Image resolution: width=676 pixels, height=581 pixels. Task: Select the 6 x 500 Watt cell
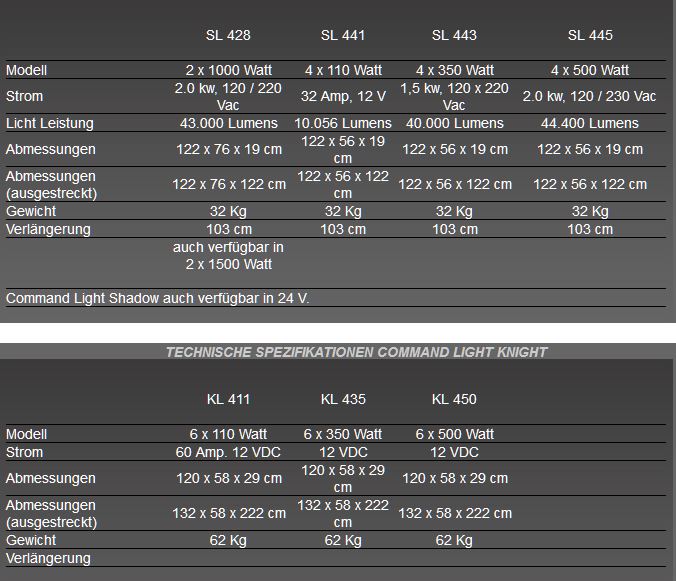pyautogui.click(x=454, y=434)
